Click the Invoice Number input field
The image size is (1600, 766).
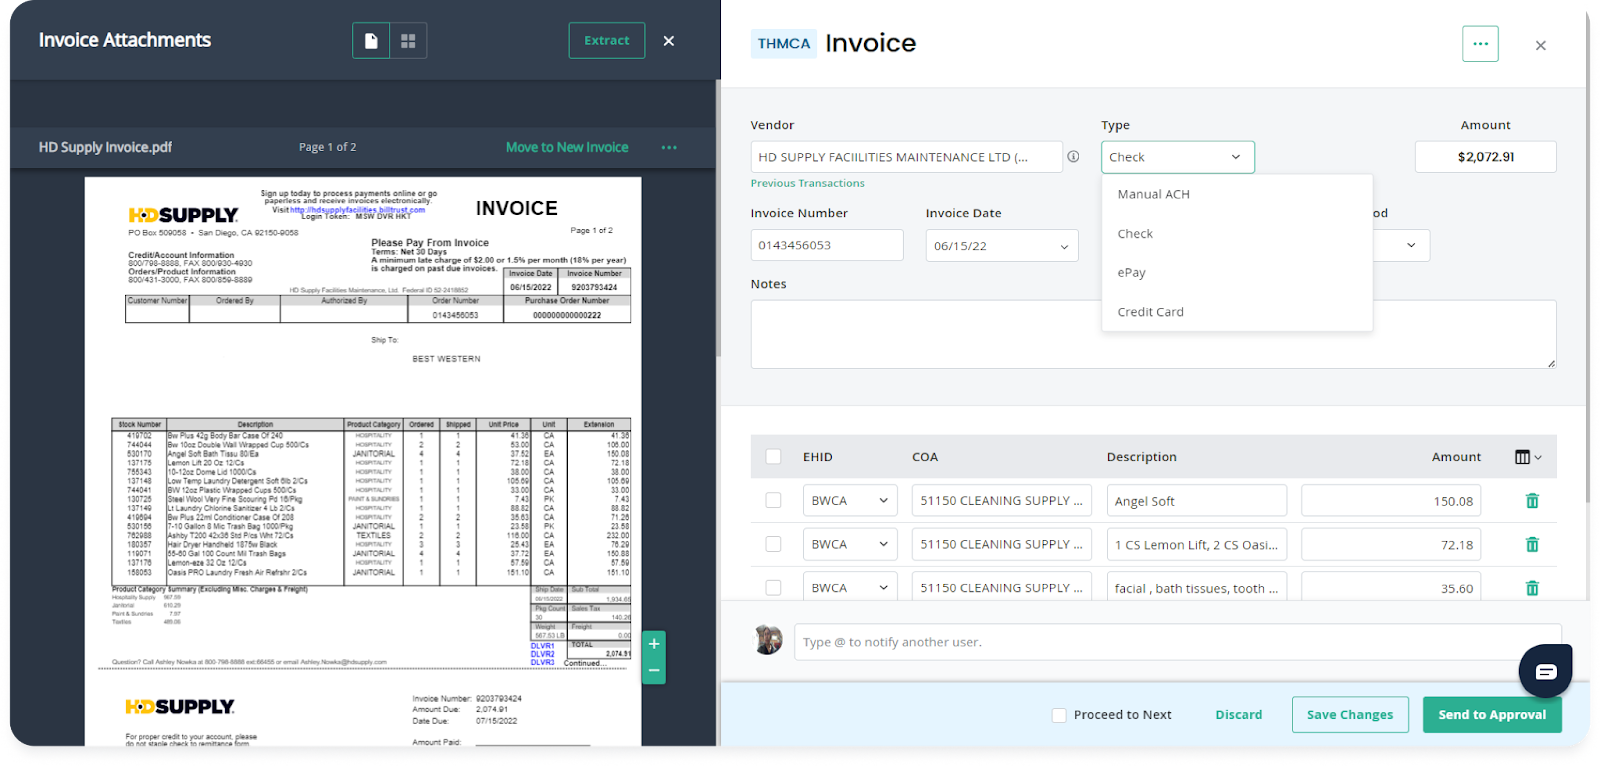click(x=826, y=246)
